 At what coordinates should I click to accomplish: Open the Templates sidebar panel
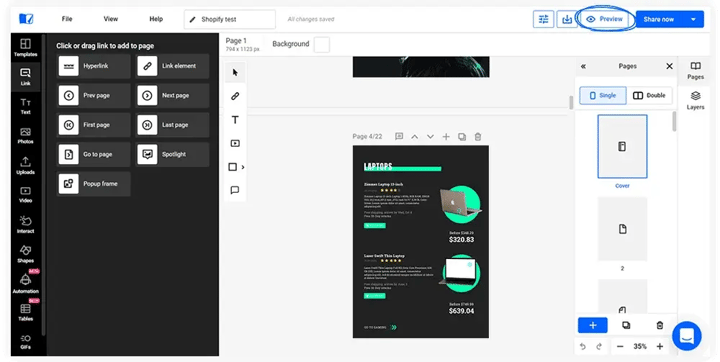coord(26,48)
